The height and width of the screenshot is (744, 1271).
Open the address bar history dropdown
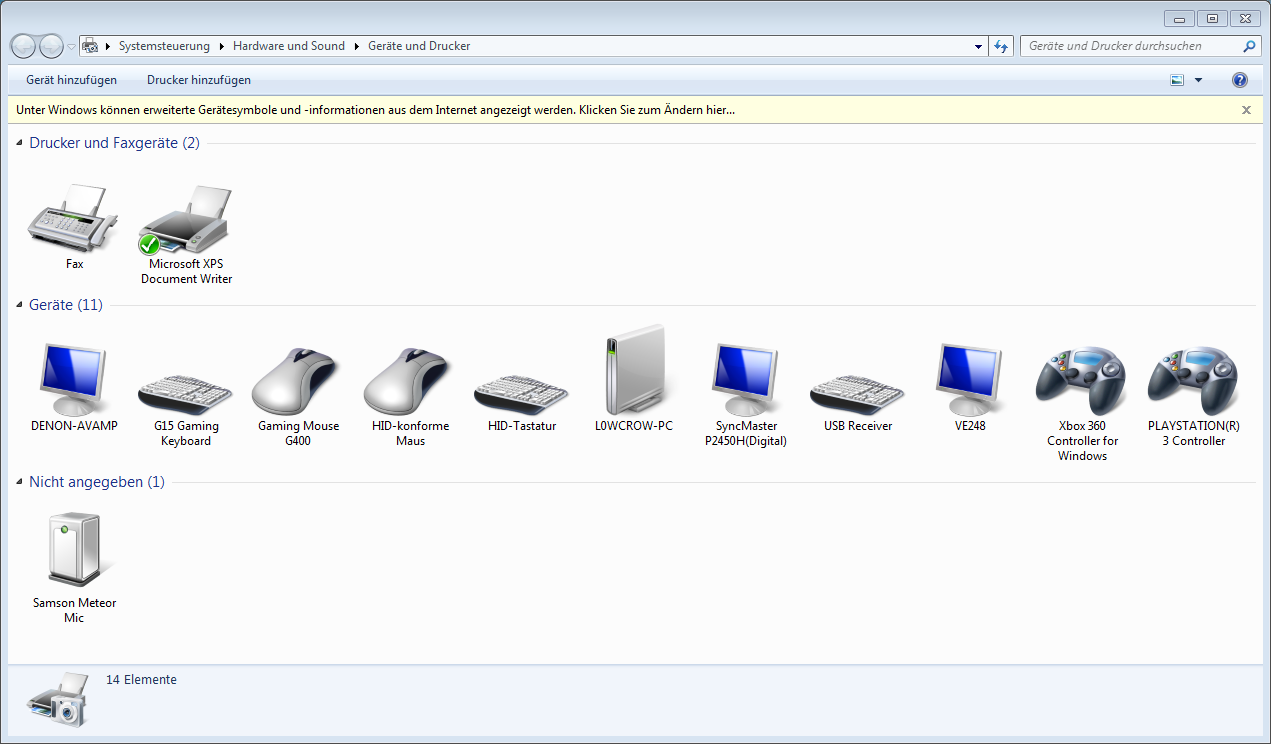978,46
